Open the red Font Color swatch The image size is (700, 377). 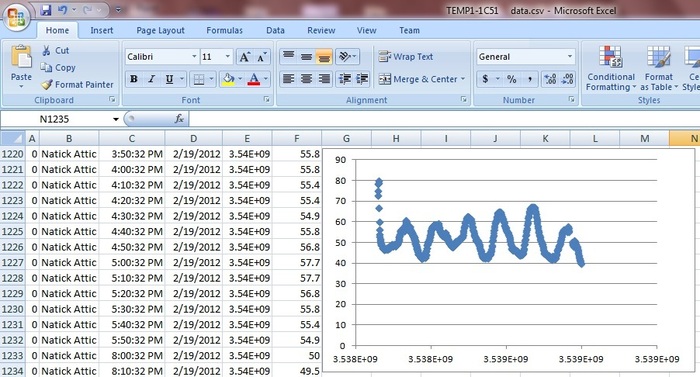click(254, 79)
